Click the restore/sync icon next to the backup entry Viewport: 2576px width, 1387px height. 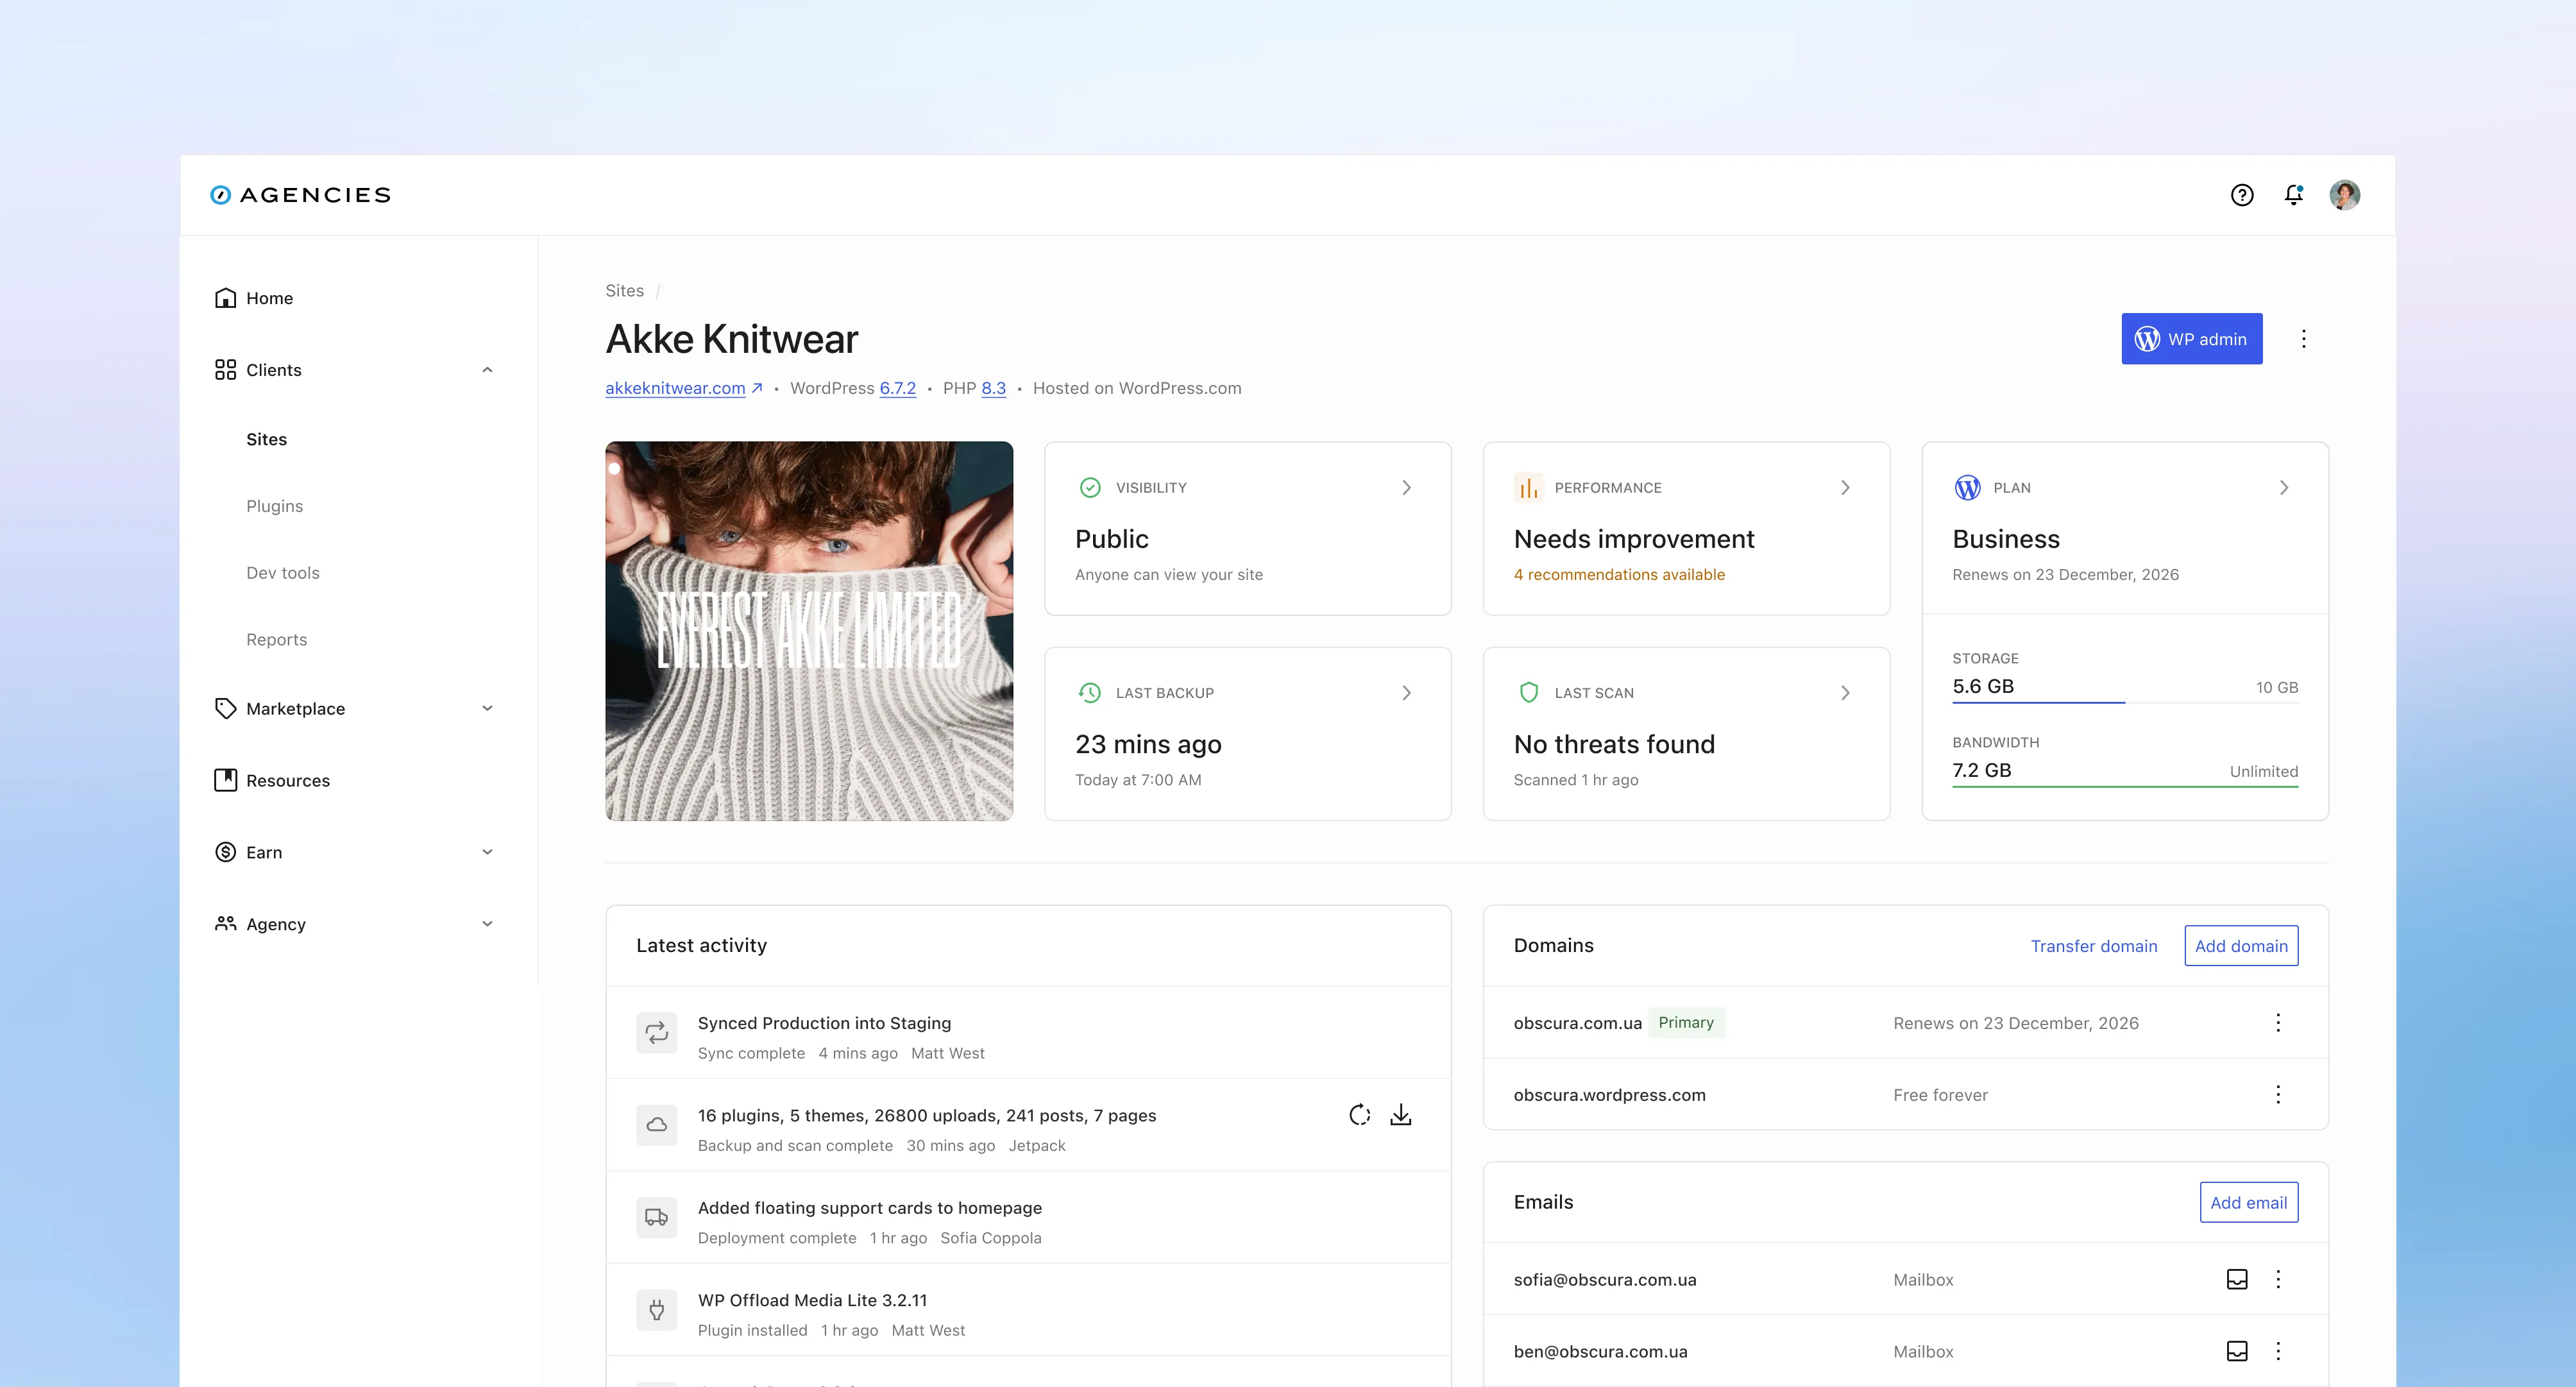tap(1359, 1114)
